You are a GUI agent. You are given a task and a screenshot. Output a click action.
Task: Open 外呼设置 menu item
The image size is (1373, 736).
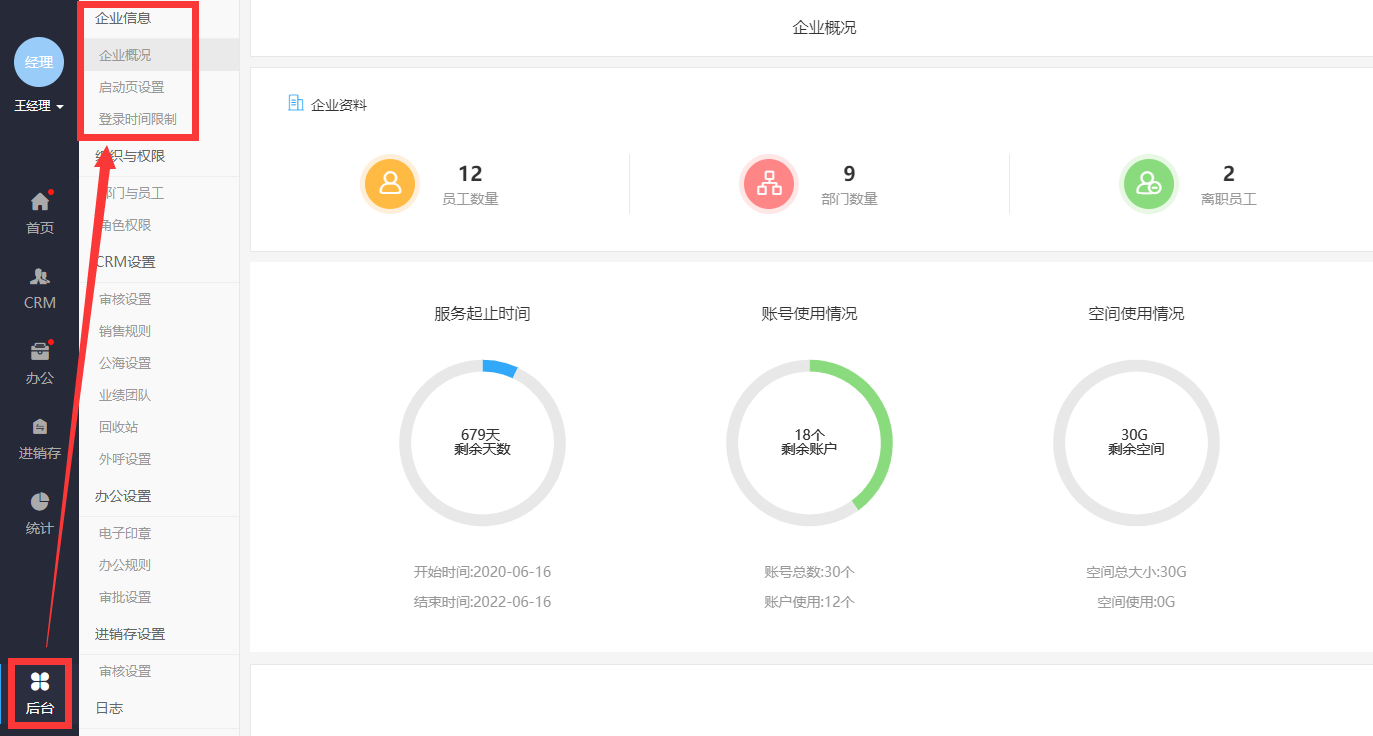(x=125, y=459)
